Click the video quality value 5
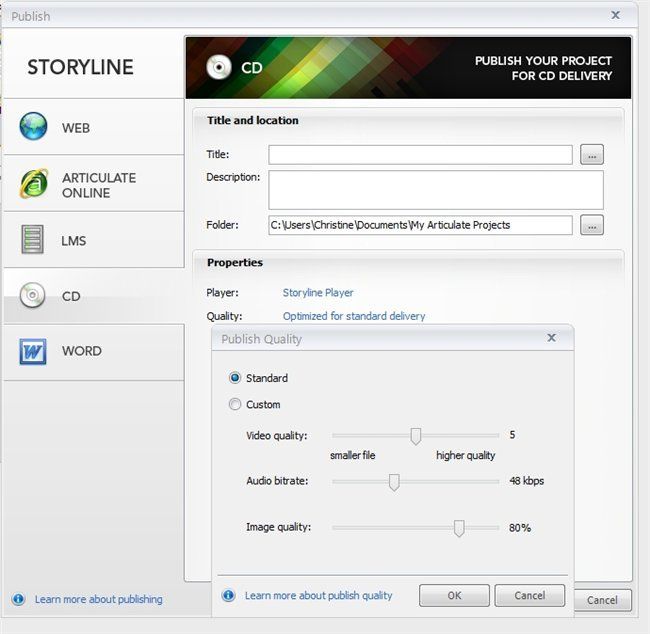 512,435
